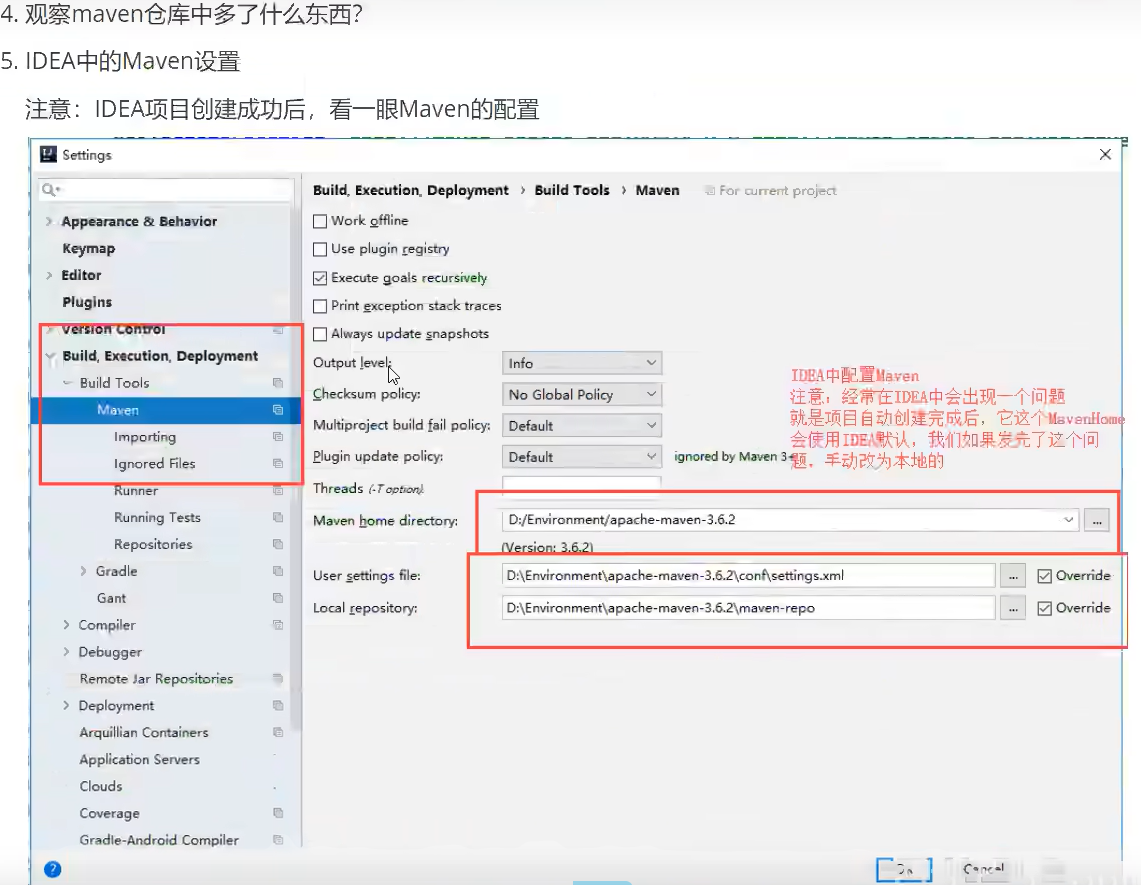Click project-level icon next to Remote Jar Repositories
1141x885 pixels.
coord(277,679)
